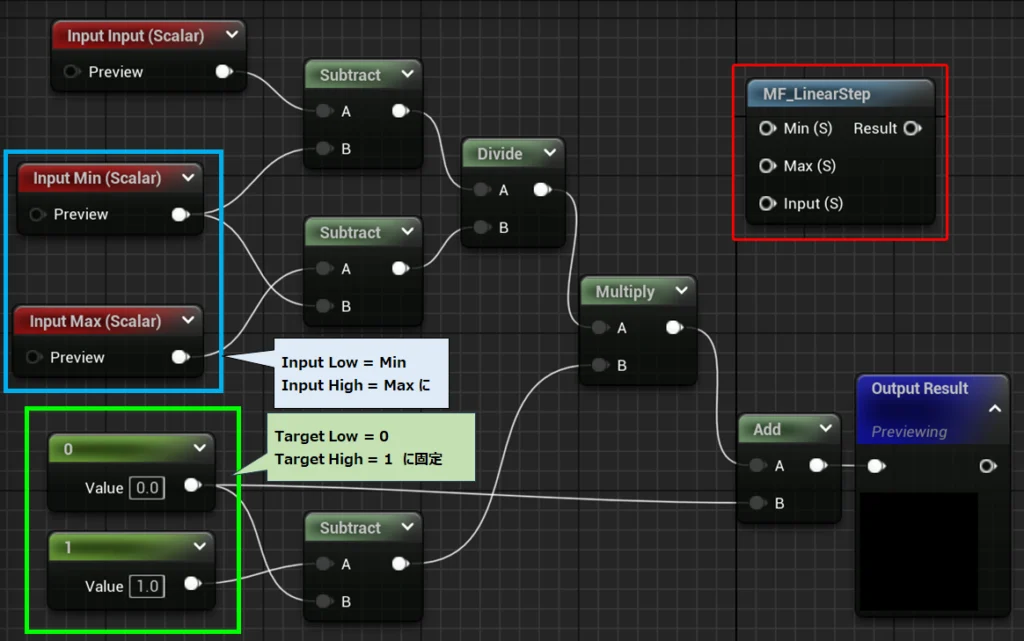Click MF_LinearStep Result output pin
1024x641 pixels.
911,128
